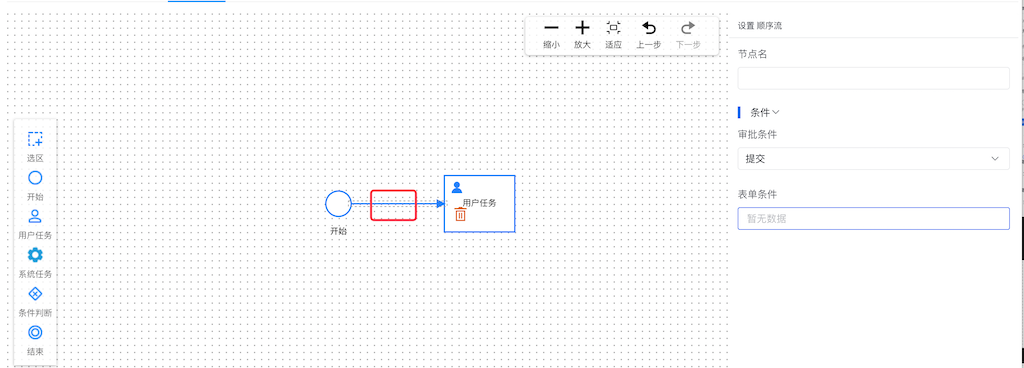
Task: Undo with the 上一步 arrow
Action: coord(648,28)
